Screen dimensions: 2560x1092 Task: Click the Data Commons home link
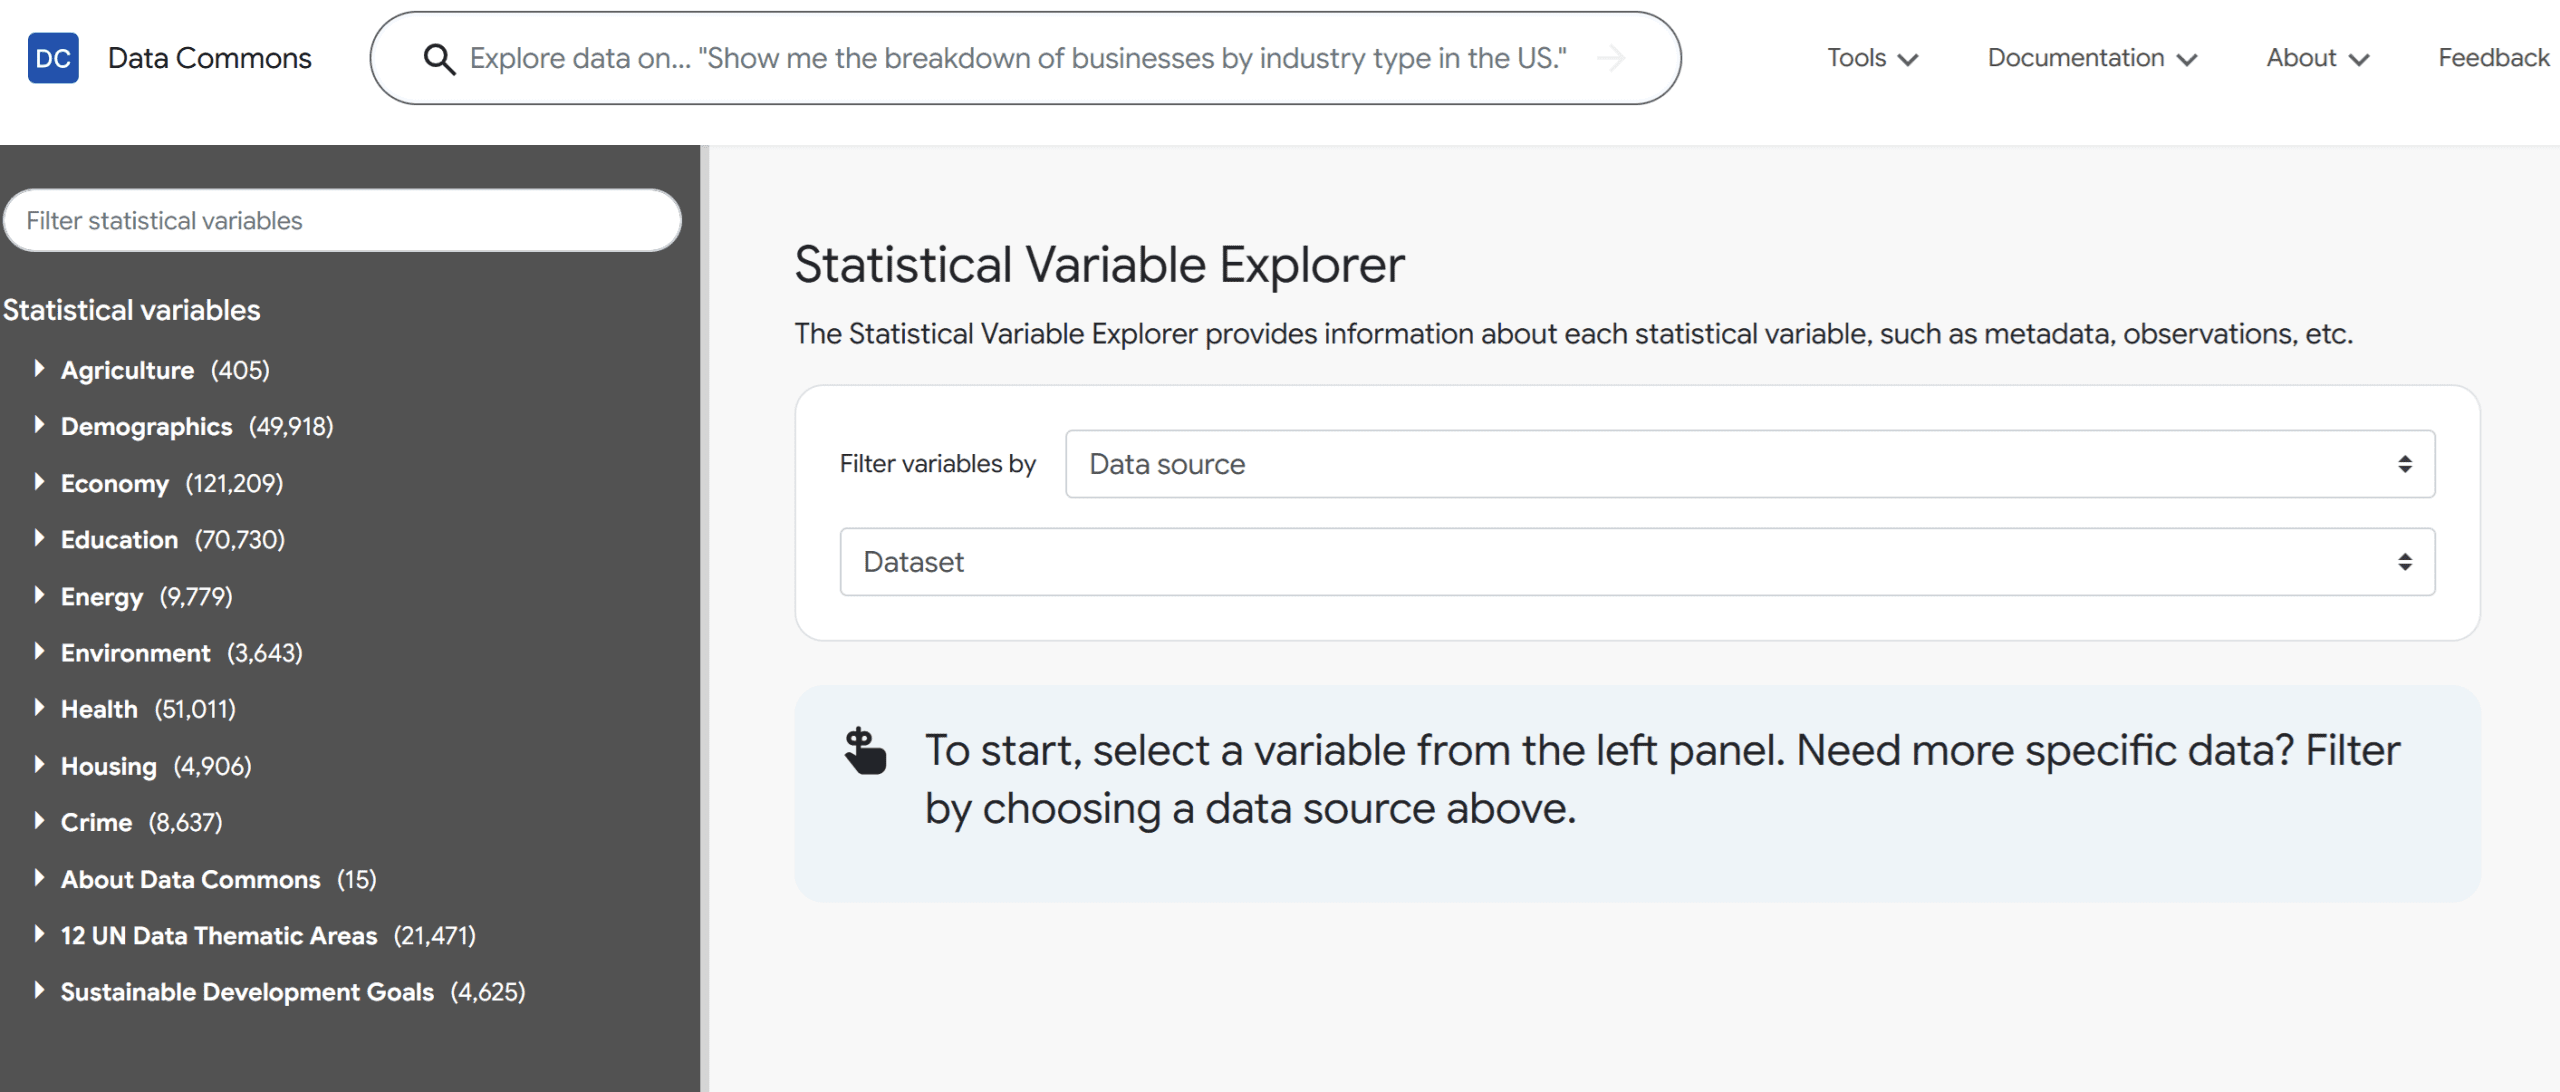coord(210,58)
